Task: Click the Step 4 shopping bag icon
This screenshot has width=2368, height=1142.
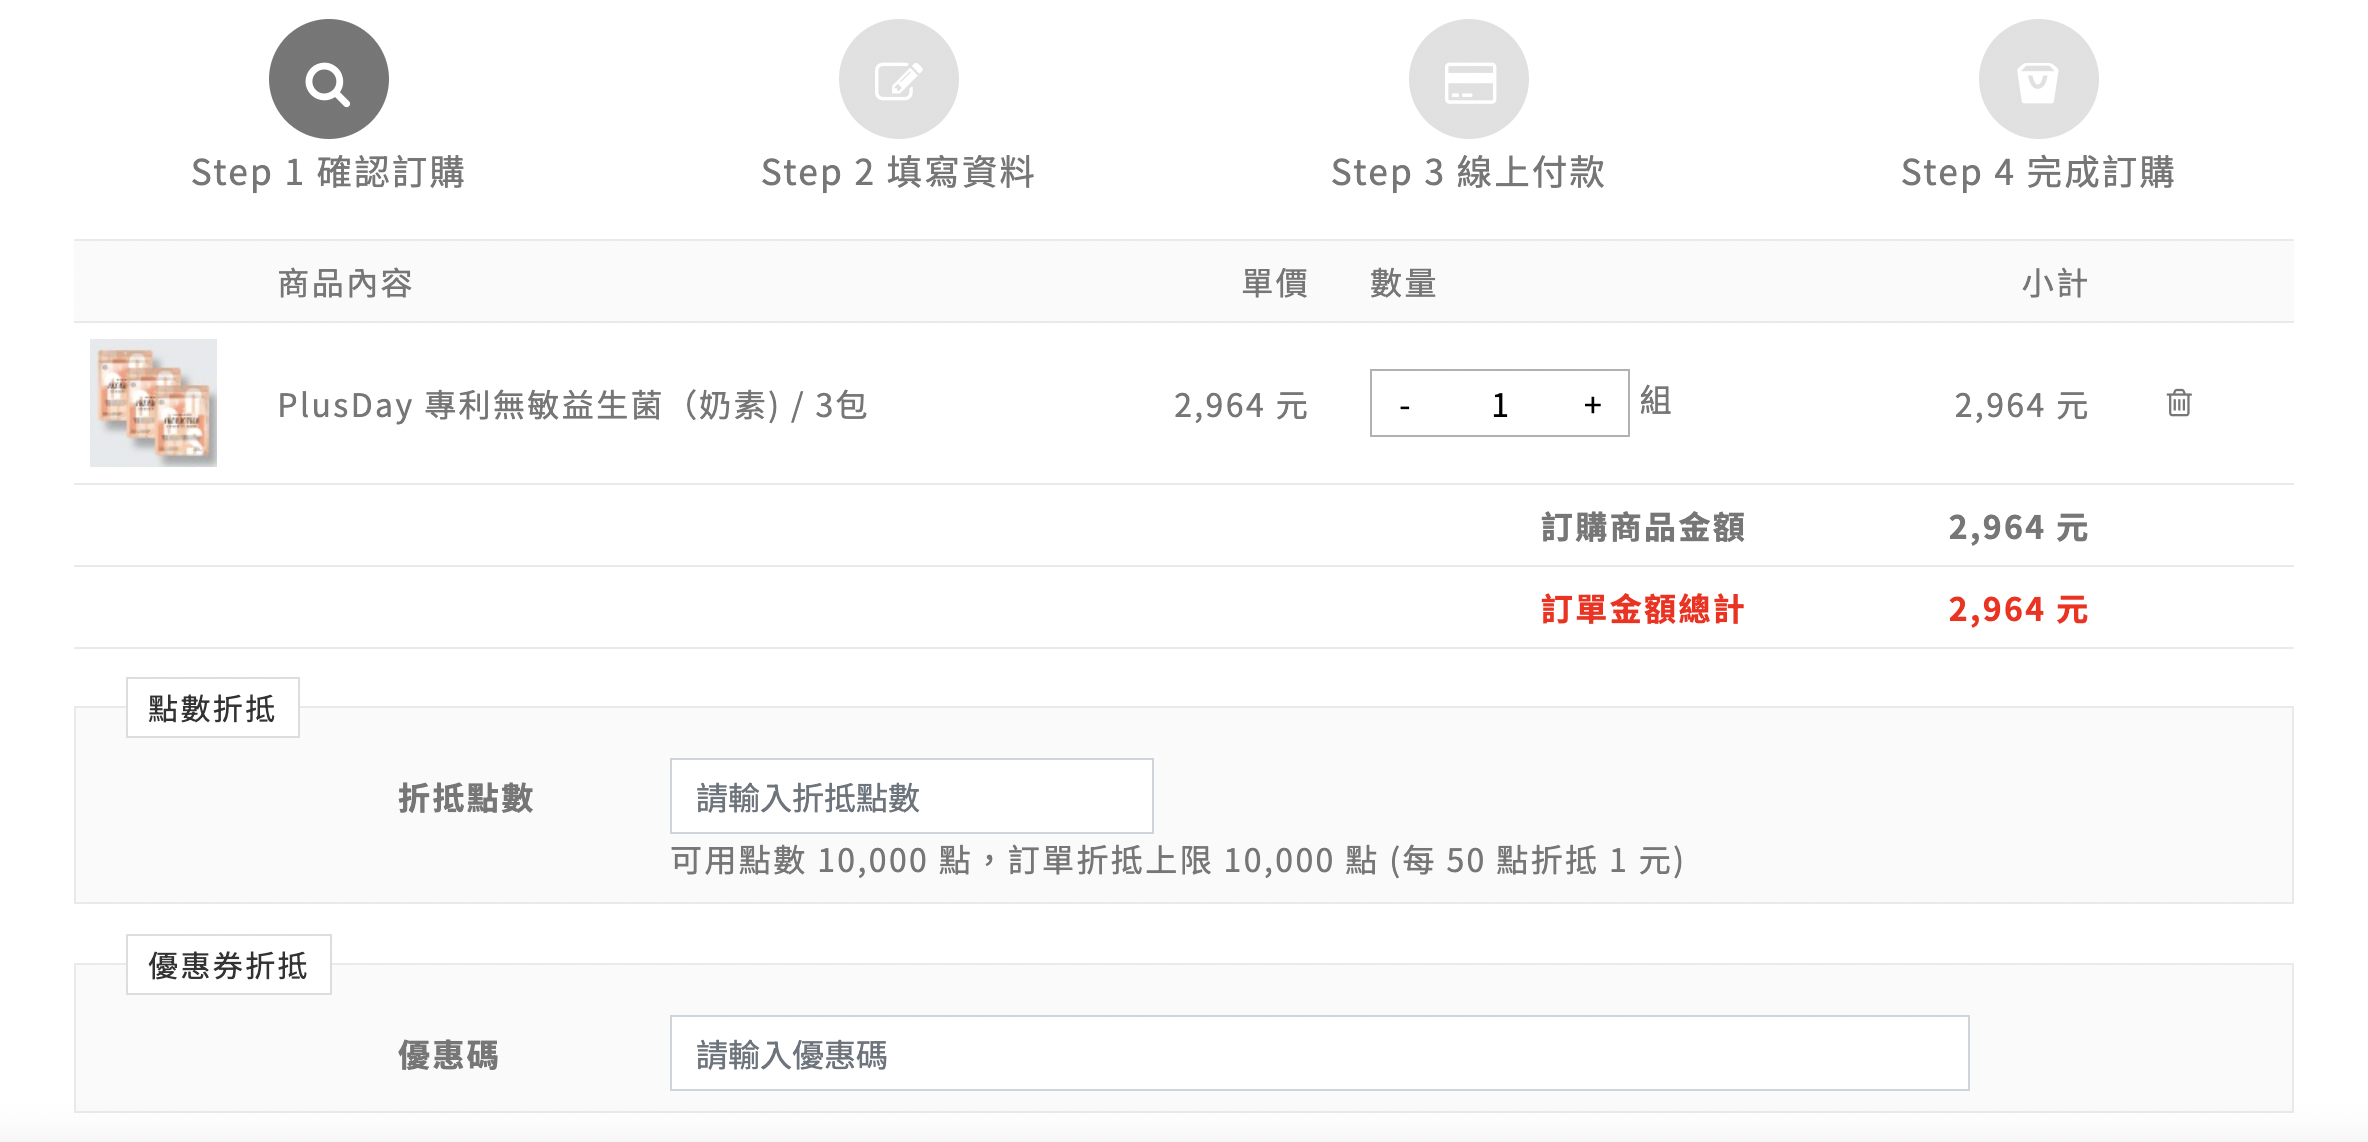Action: point(2038,79)
